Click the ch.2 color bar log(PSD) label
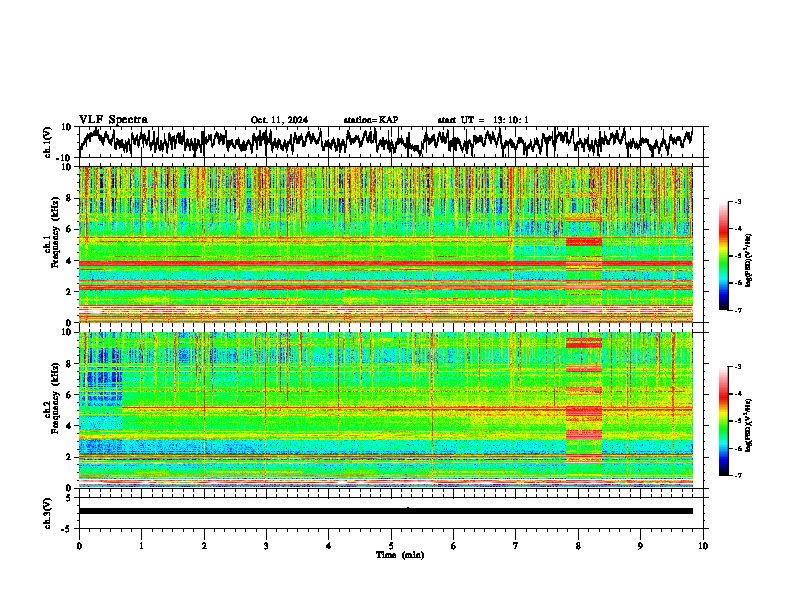The width and height of the screenshot is (792, 612). [748, 425]
